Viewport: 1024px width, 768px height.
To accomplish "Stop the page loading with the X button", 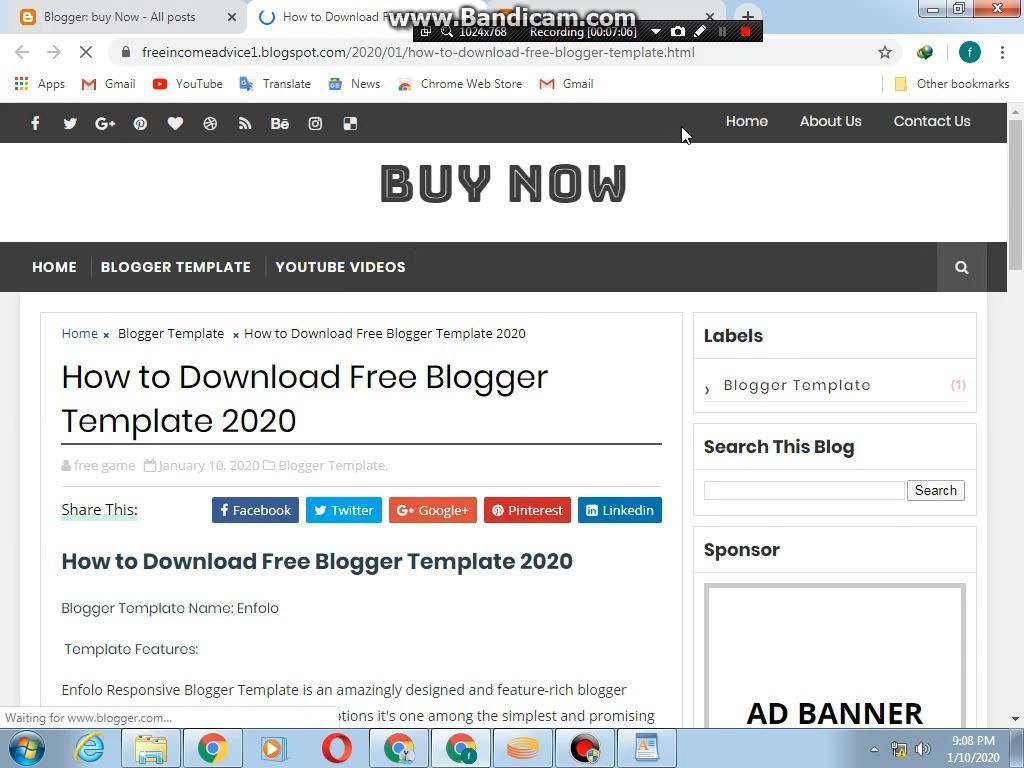I will tap(86, 52).
